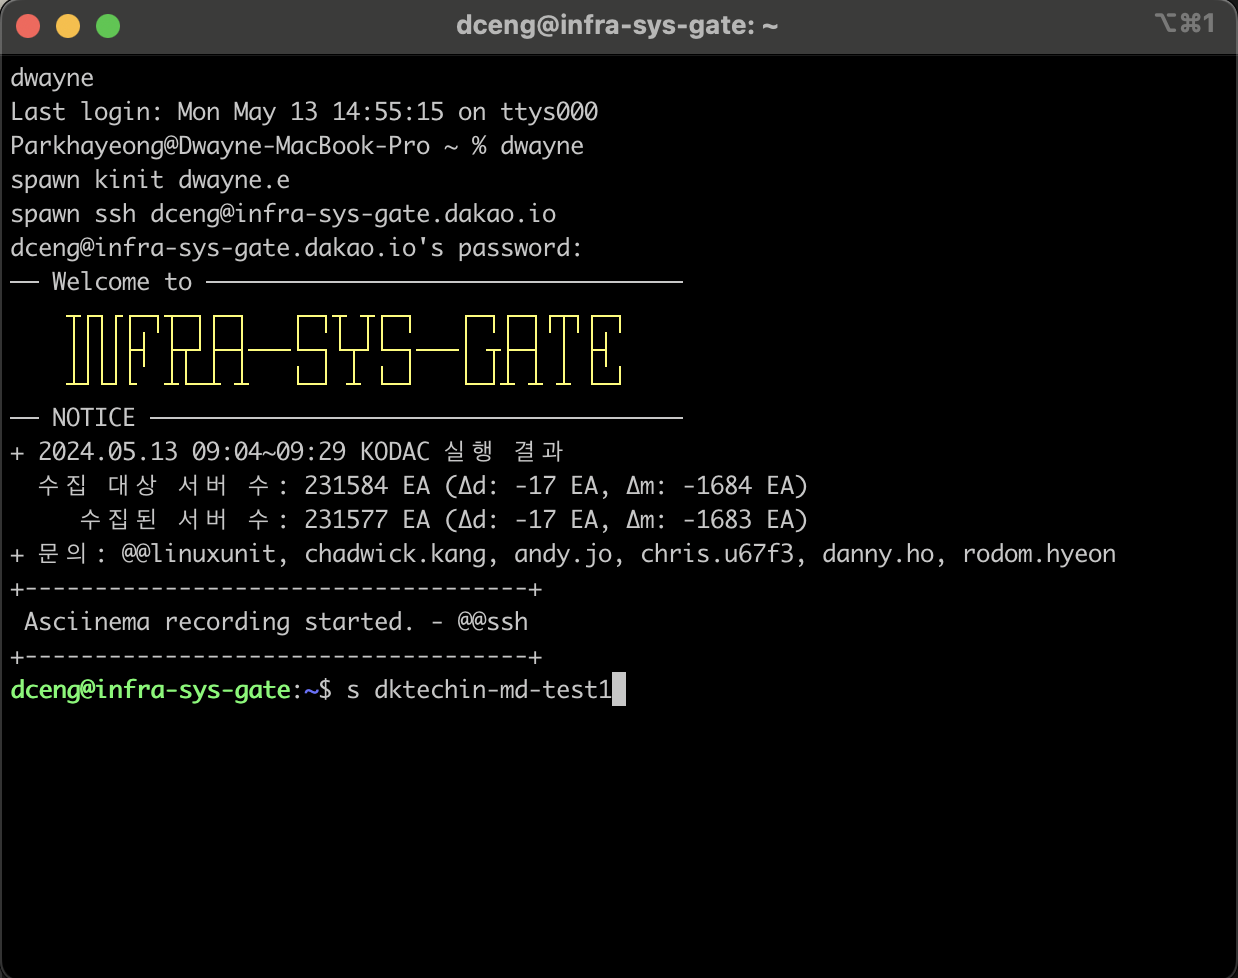Click the 'rodom.hyeon' contact name
The width and height of the screenshot is (1238, 978).
(1039, 554)
